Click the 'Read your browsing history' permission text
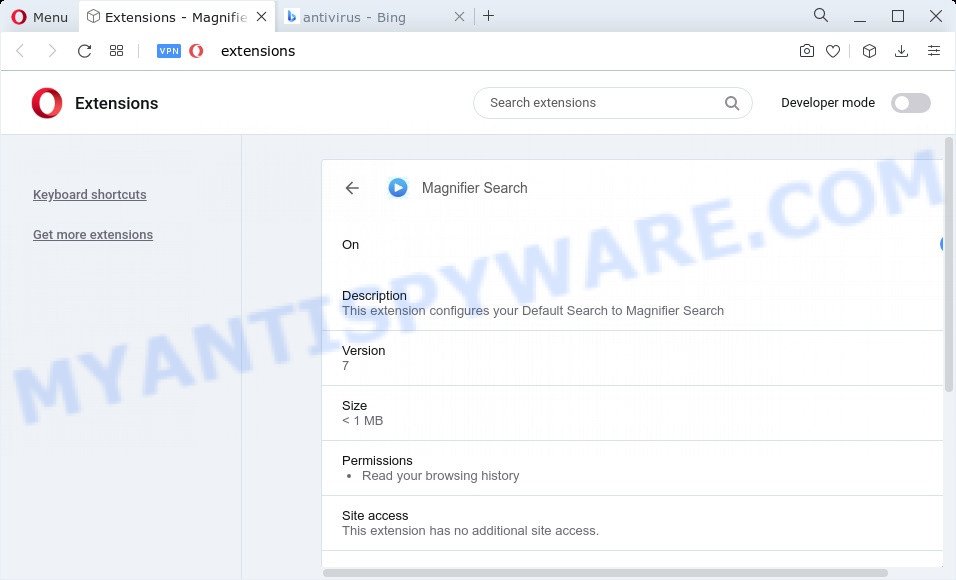 click(x=440, y=476)
